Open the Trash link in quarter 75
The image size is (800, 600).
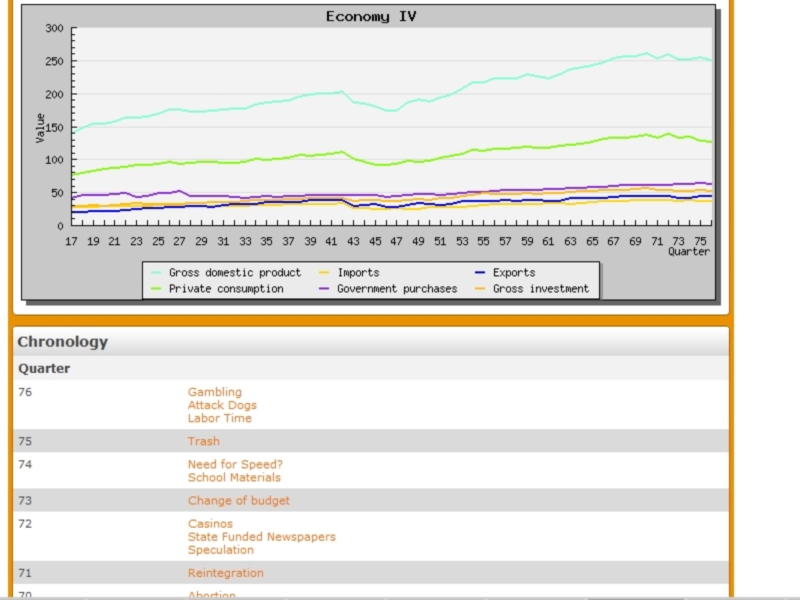204,441
